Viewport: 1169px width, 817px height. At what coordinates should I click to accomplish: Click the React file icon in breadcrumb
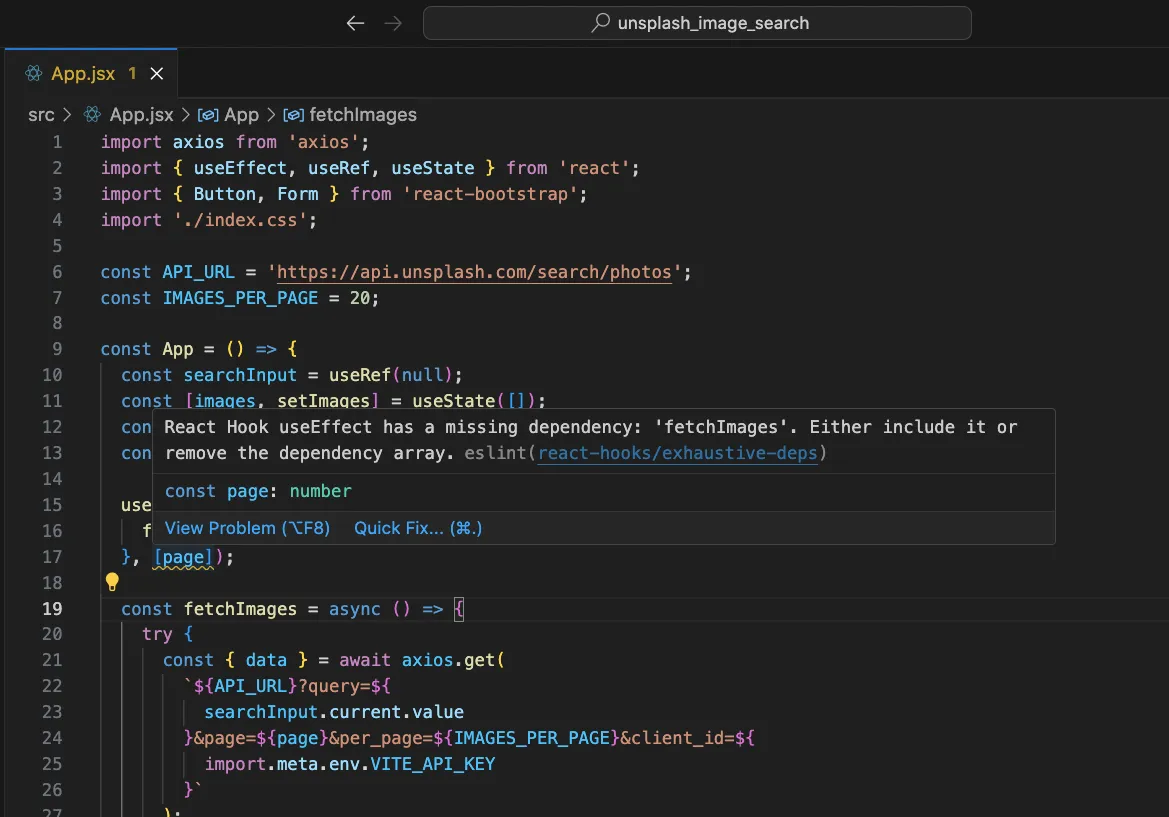point(93,115)
